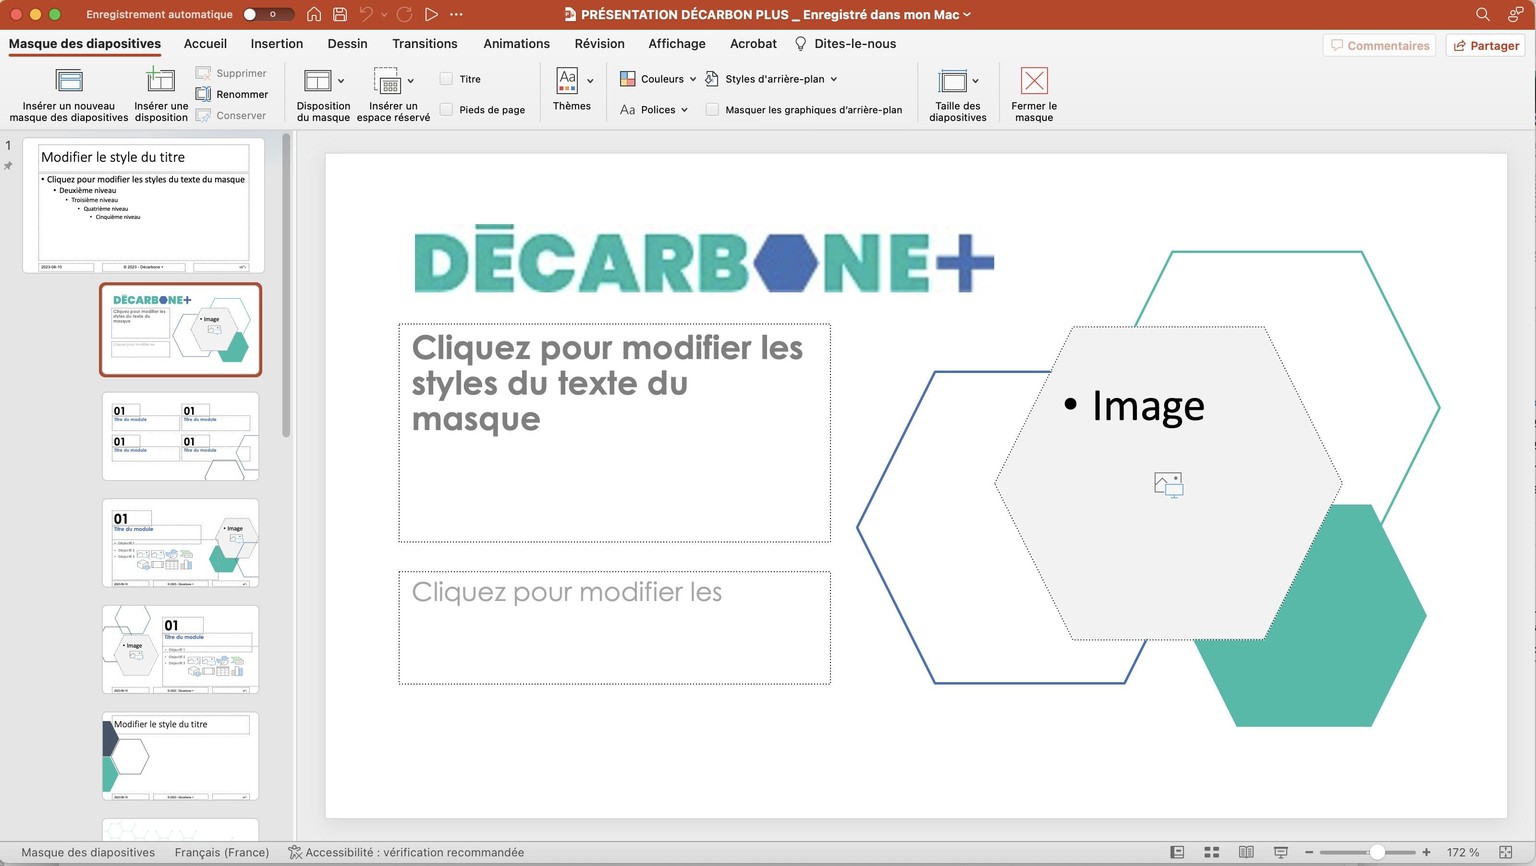
Task: Switch to the Accueil tab
Action: pyautogui.click(x=205, y=44)
